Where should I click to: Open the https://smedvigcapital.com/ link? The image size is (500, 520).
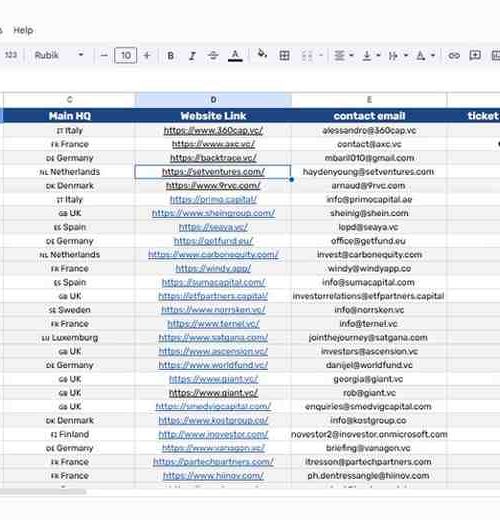(x=213, y=407)
